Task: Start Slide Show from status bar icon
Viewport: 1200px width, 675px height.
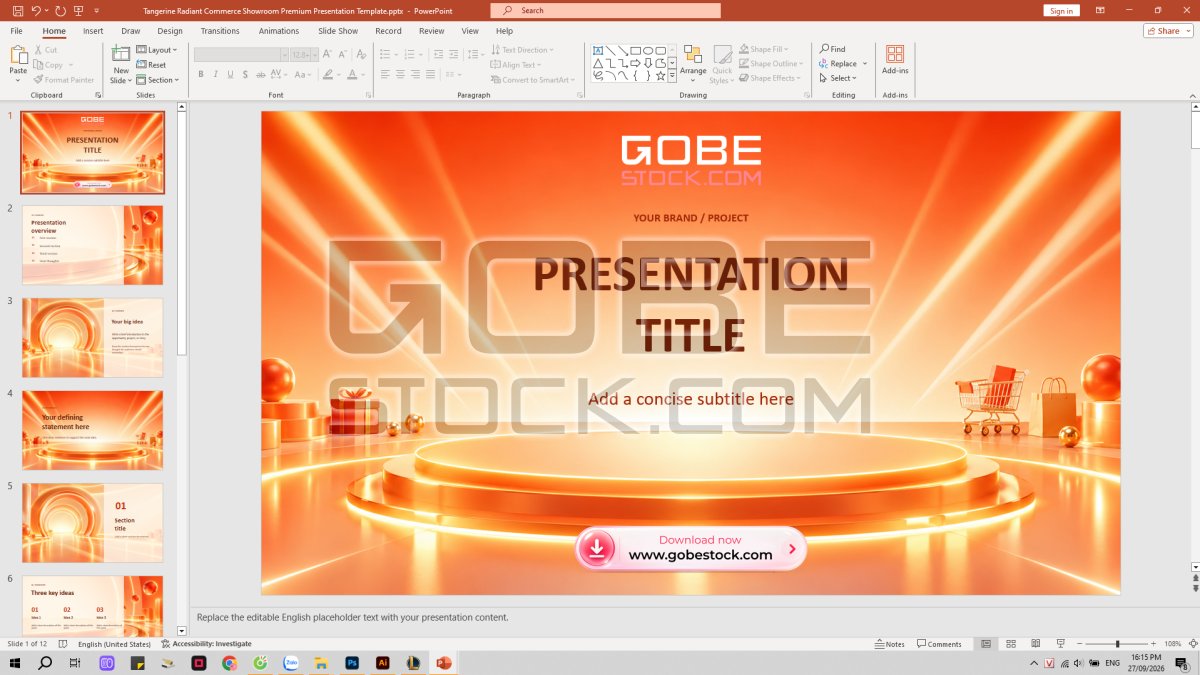Action: (1060, 644)
